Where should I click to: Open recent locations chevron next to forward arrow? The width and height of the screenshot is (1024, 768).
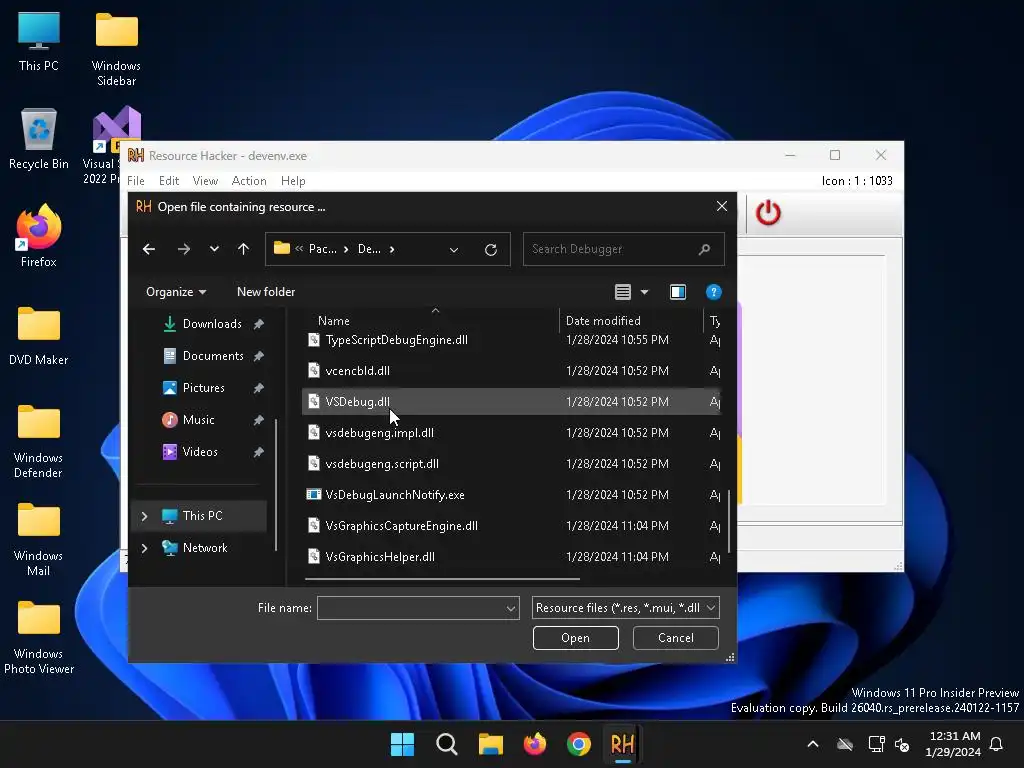pos(214,249)
